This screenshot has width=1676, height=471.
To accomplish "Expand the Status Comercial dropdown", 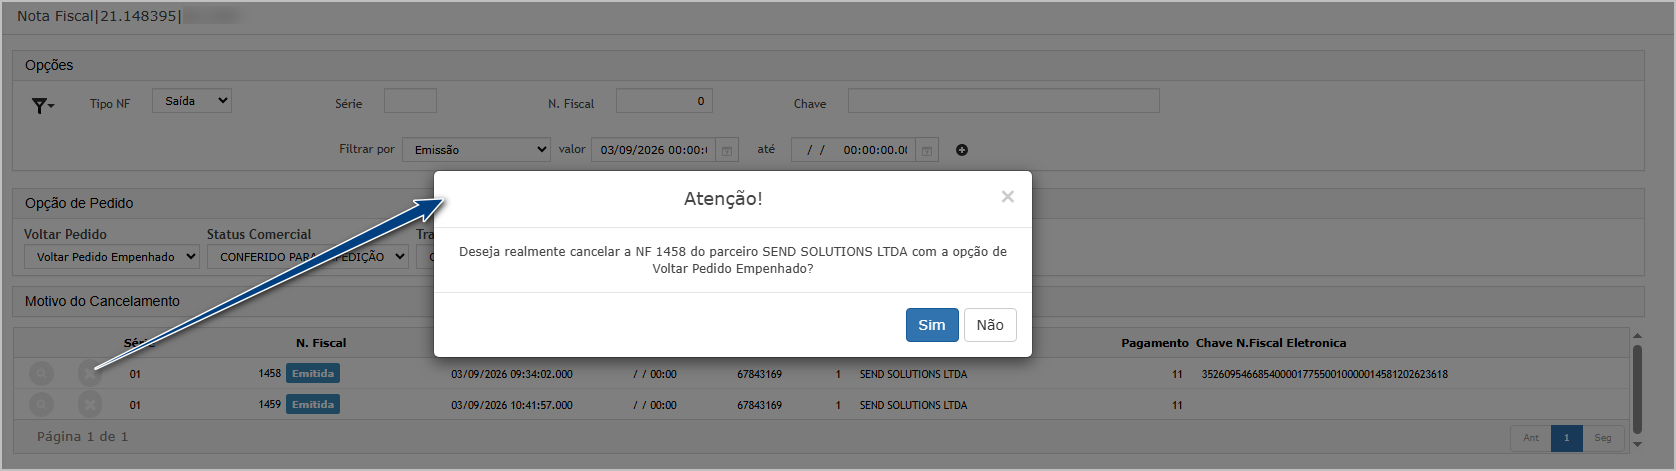I will [x=307, y=257].
